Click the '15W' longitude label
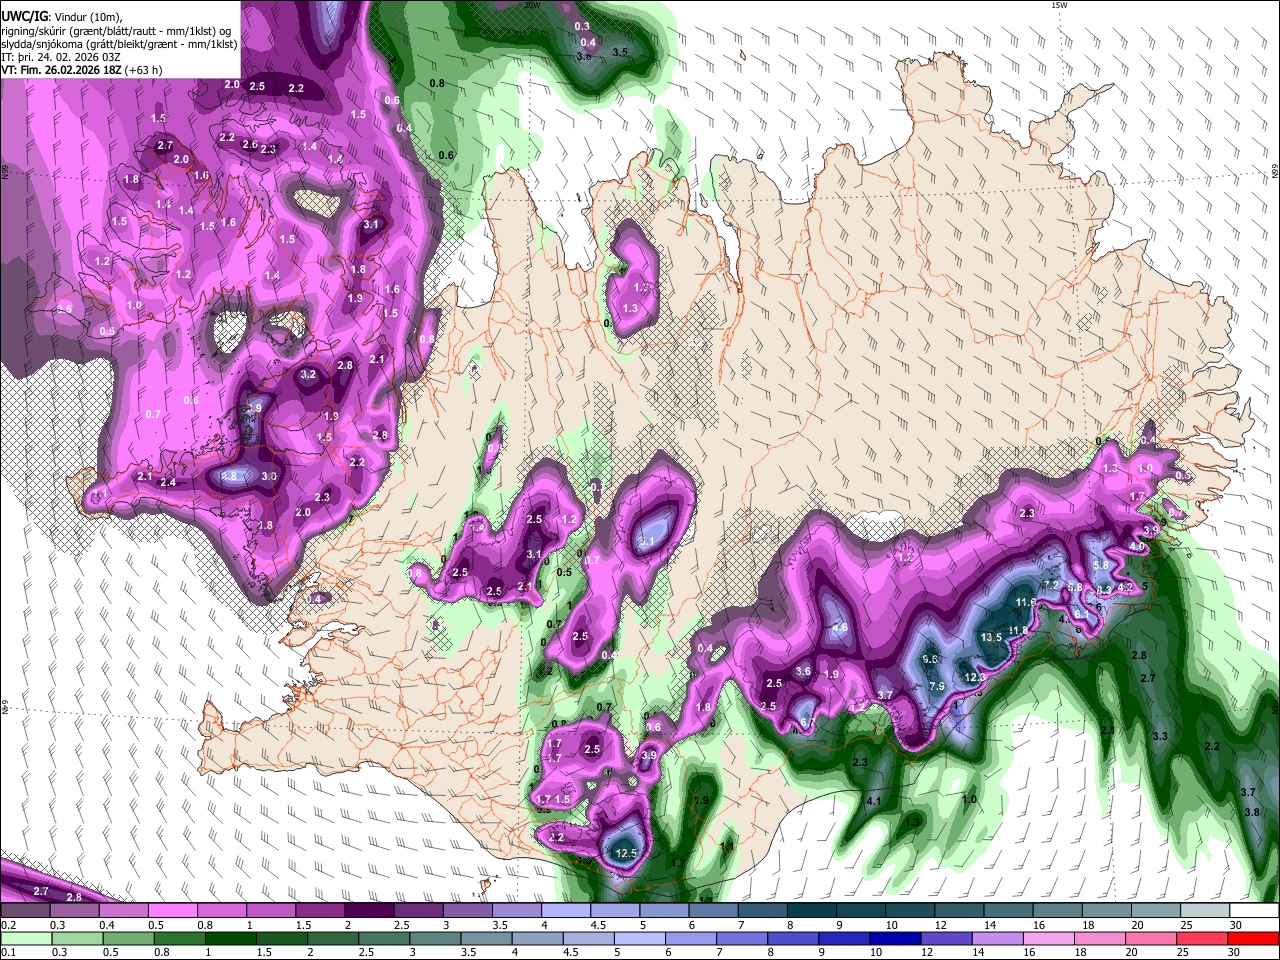Viewport: 1280px width, 960px height. point(1059,5)
